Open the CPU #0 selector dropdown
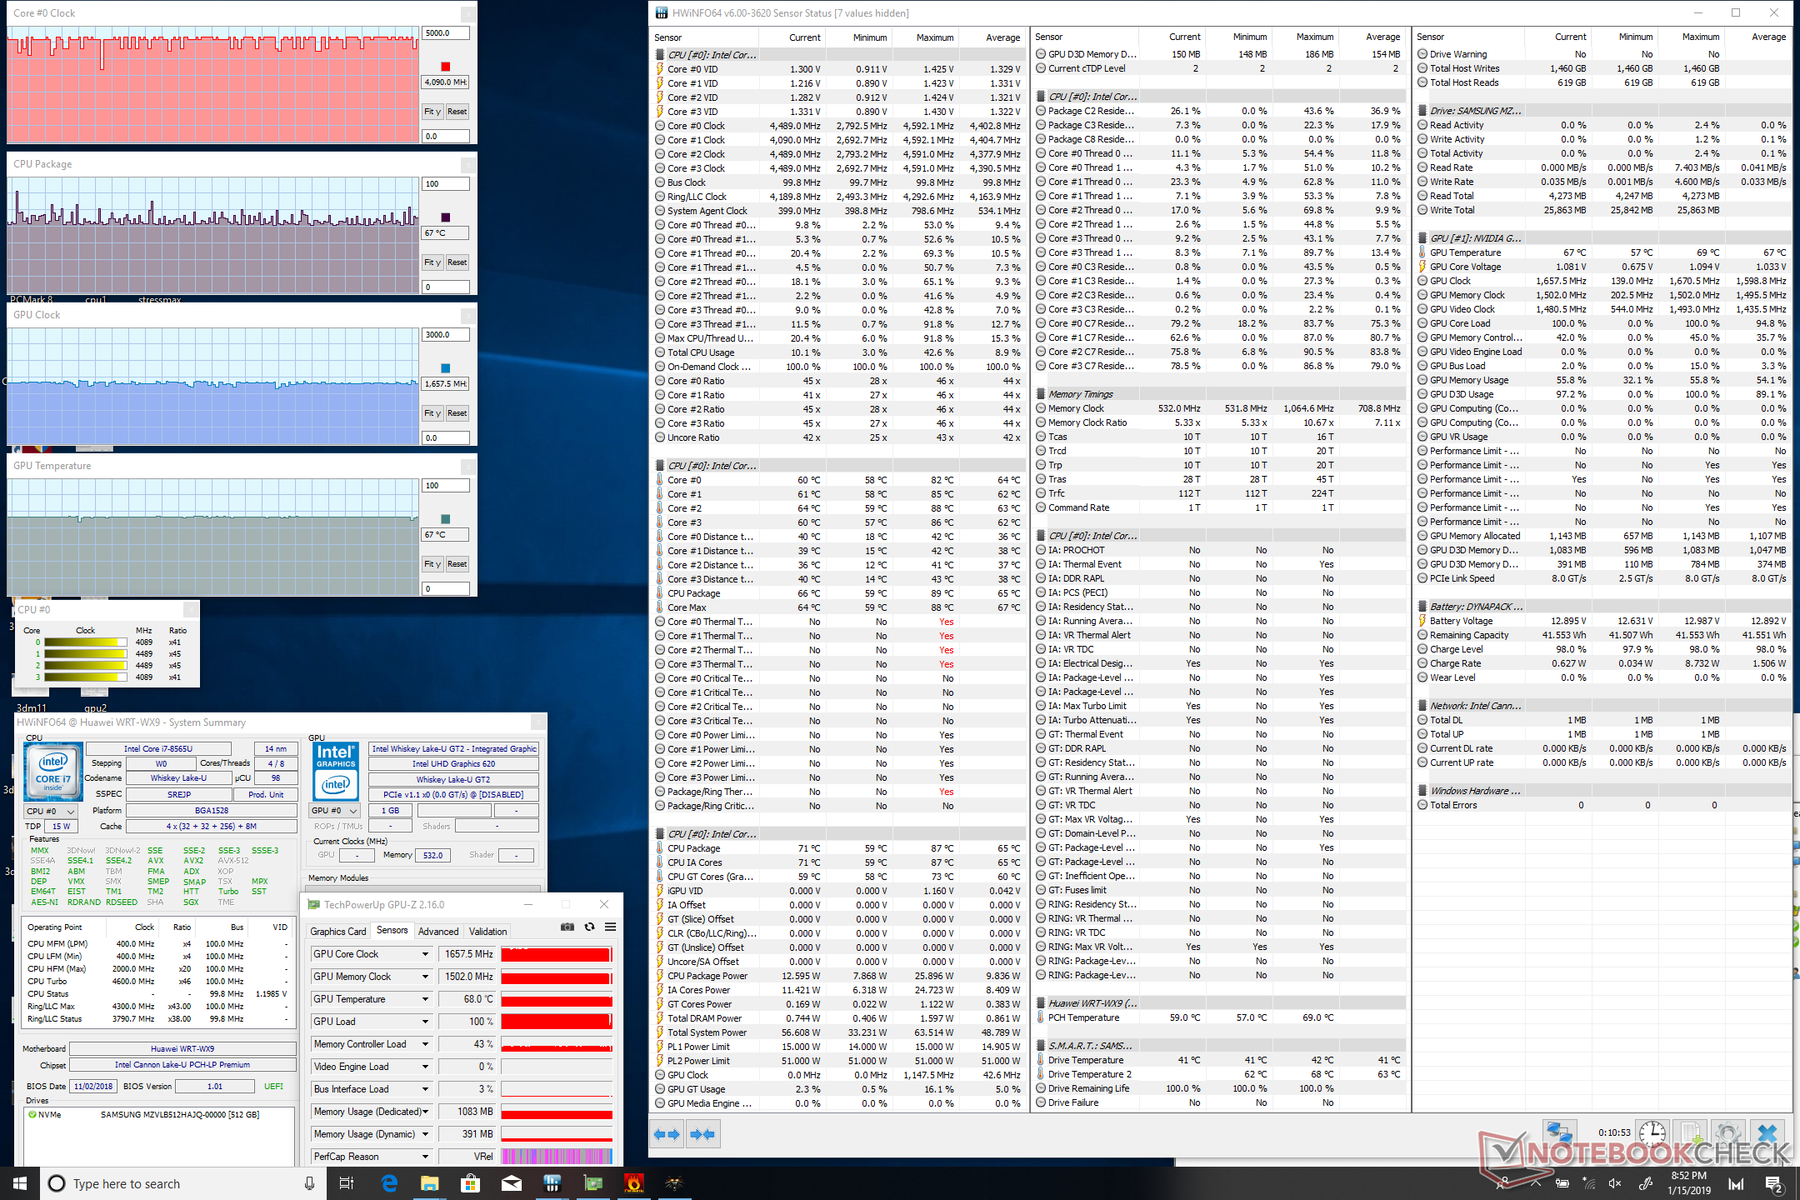1800x1200 pixels. coord(49,811)
